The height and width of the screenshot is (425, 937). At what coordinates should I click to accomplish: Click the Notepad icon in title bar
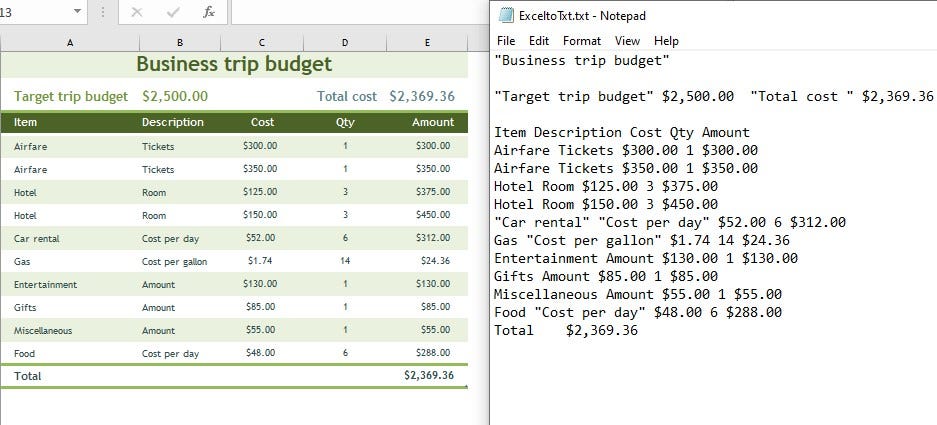[506, 15]
